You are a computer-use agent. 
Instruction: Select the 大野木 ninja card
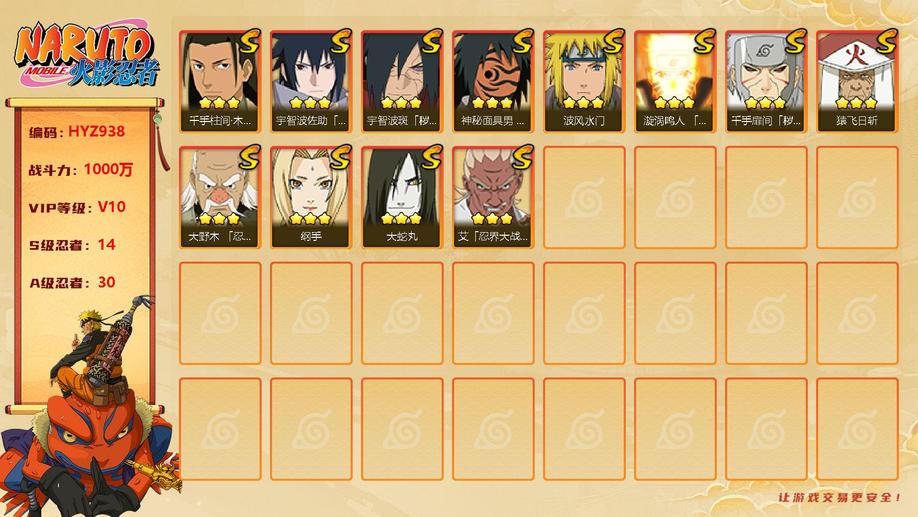click(220, 197)
